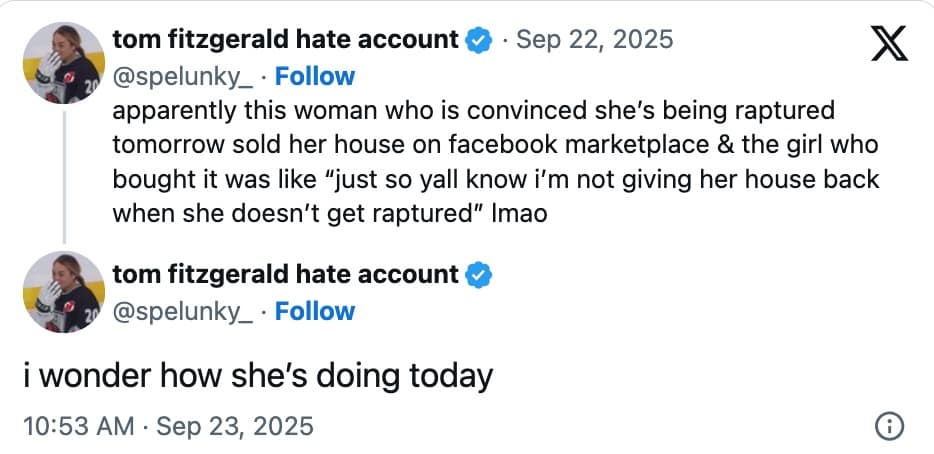934x454 pixels.
Task: Click the X logo in the corner
Action: tap(889, 43)
